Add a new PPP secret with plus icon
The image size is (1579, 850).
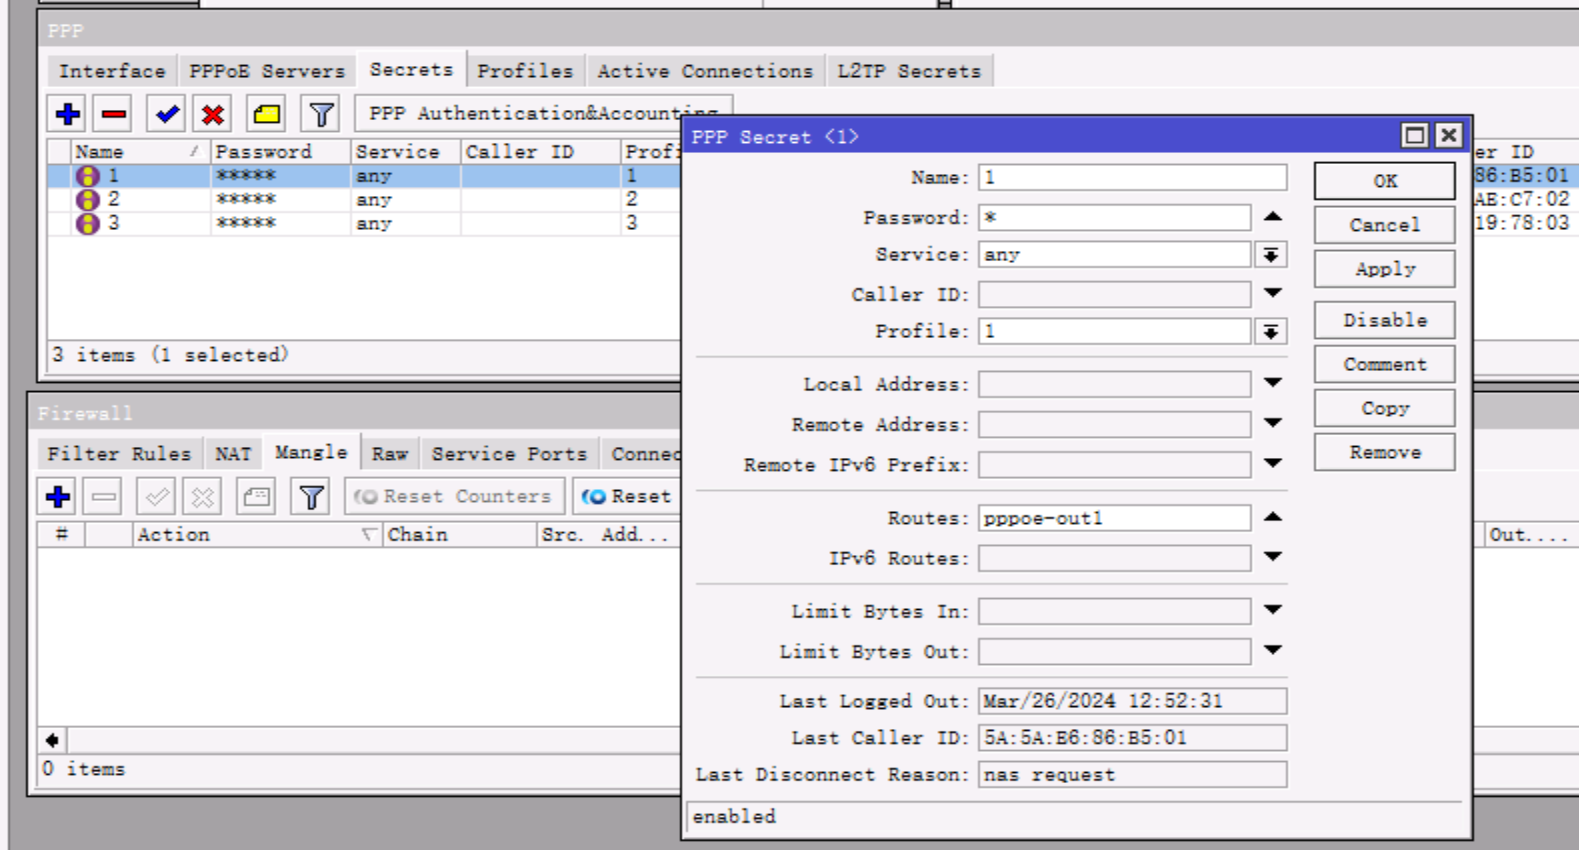68,114
